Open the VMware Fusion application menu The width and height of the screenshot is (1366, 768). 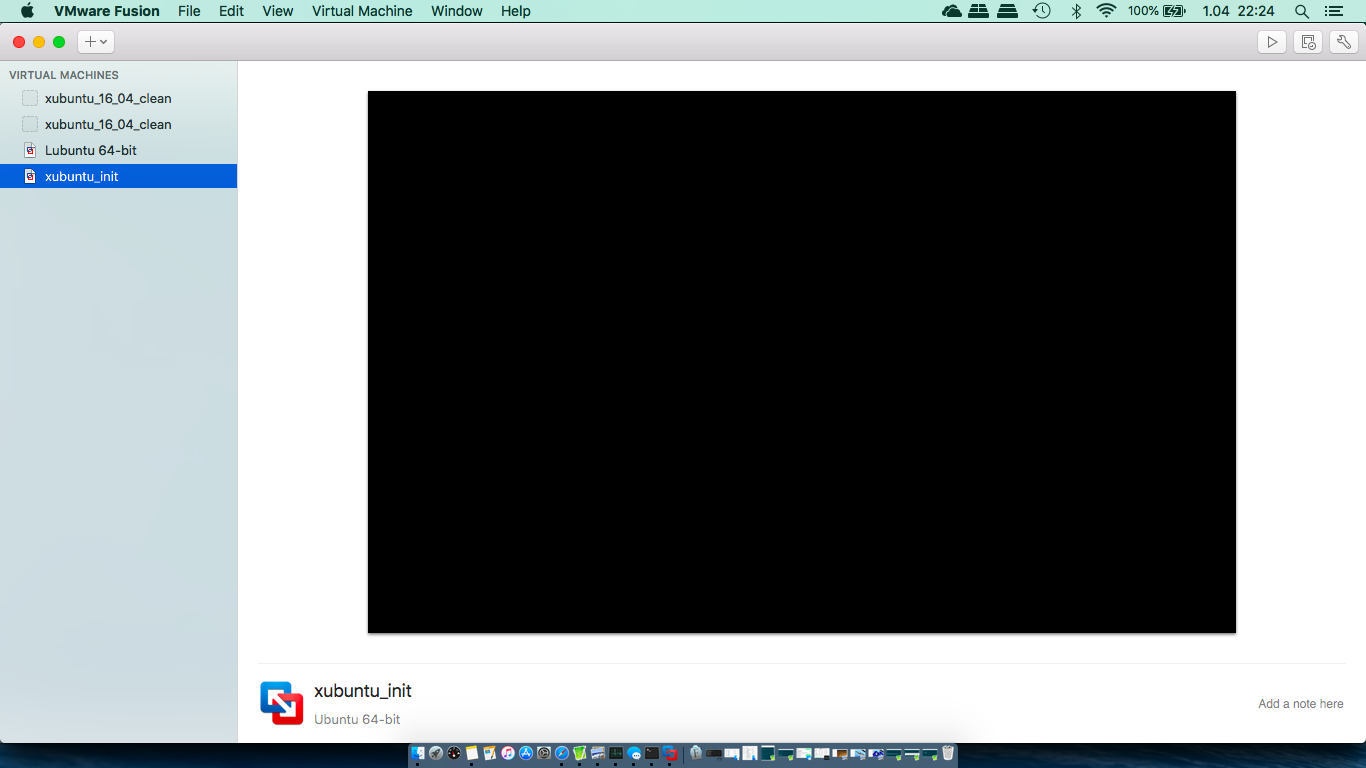point(107,11)
